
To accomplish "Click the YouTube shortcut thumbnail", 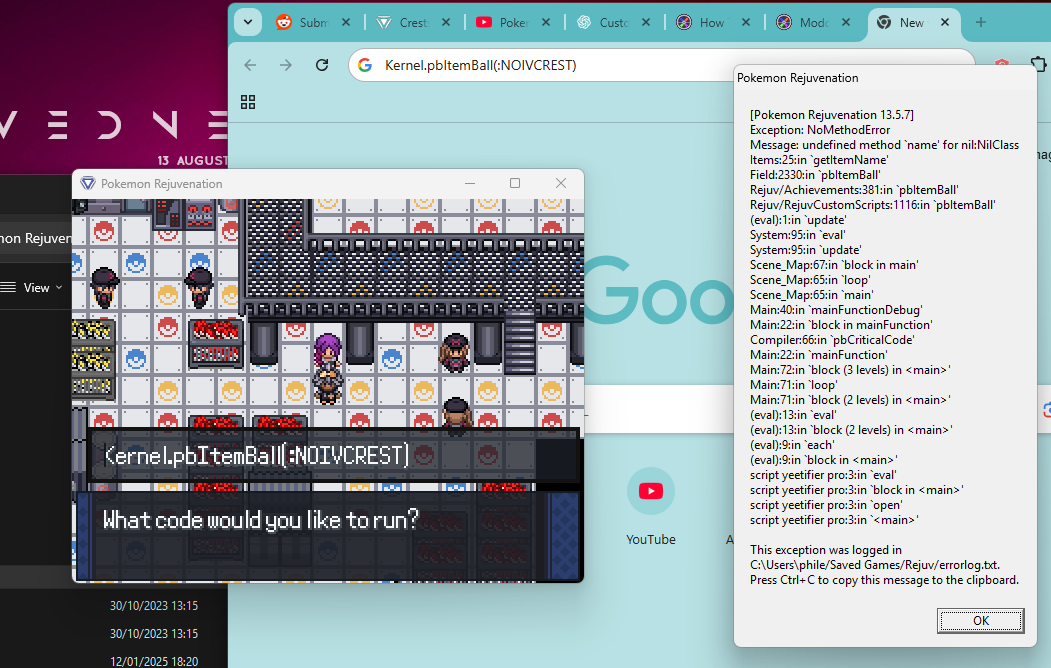I will [x=651, y=491].
